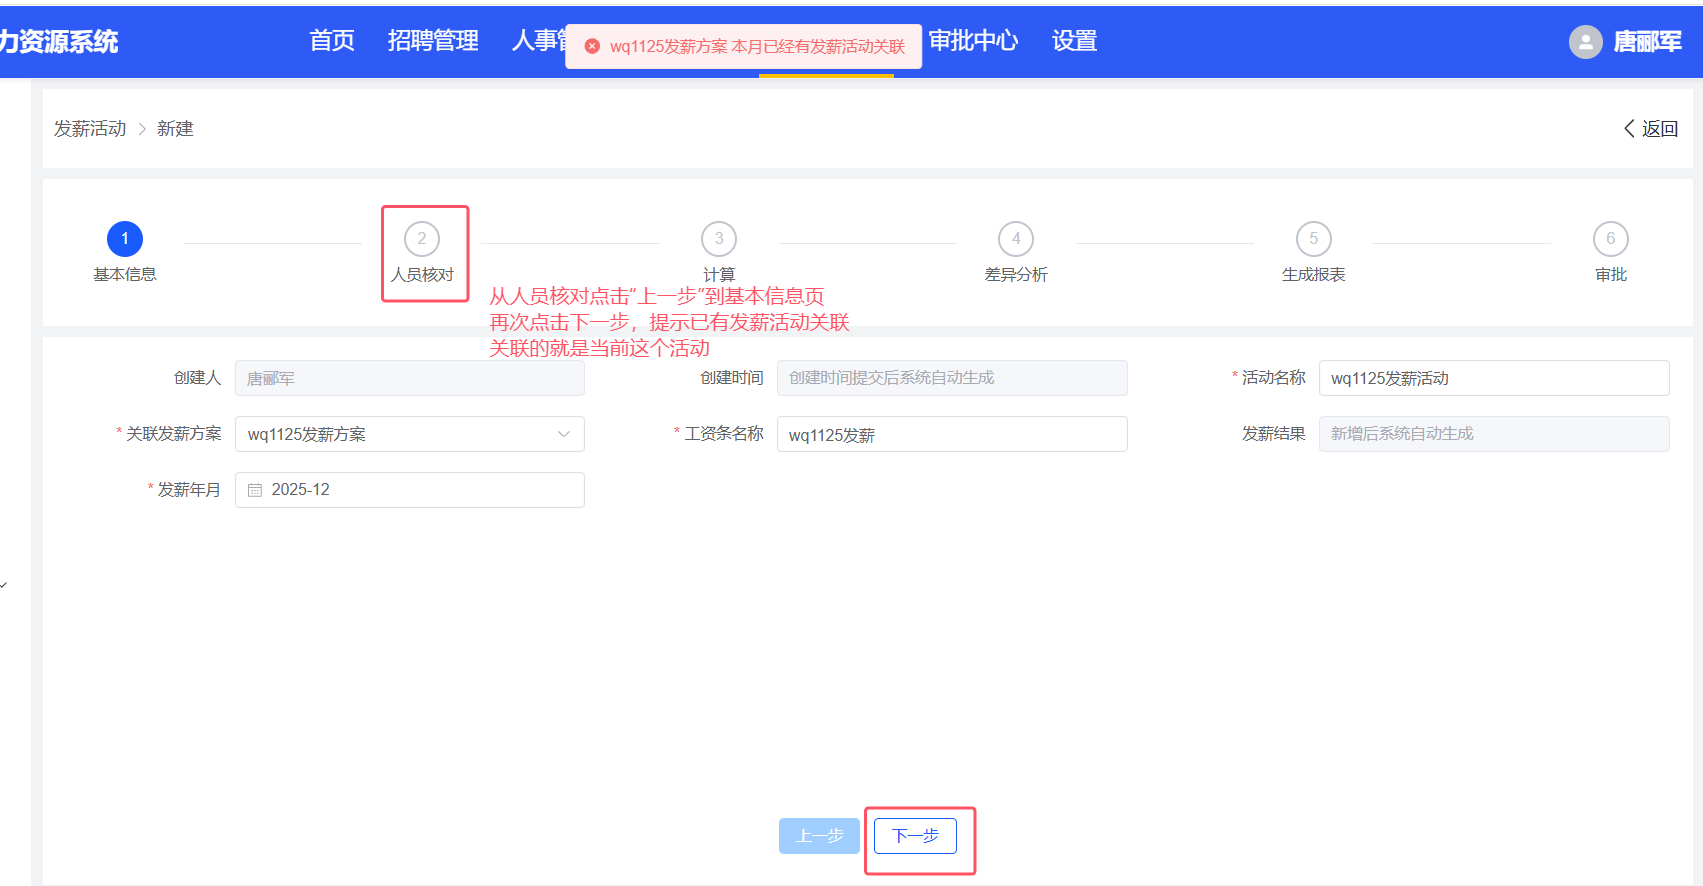The image size is (1703, 886).
Task: Click the 发薪年月 field label
Action: point(189,490)
